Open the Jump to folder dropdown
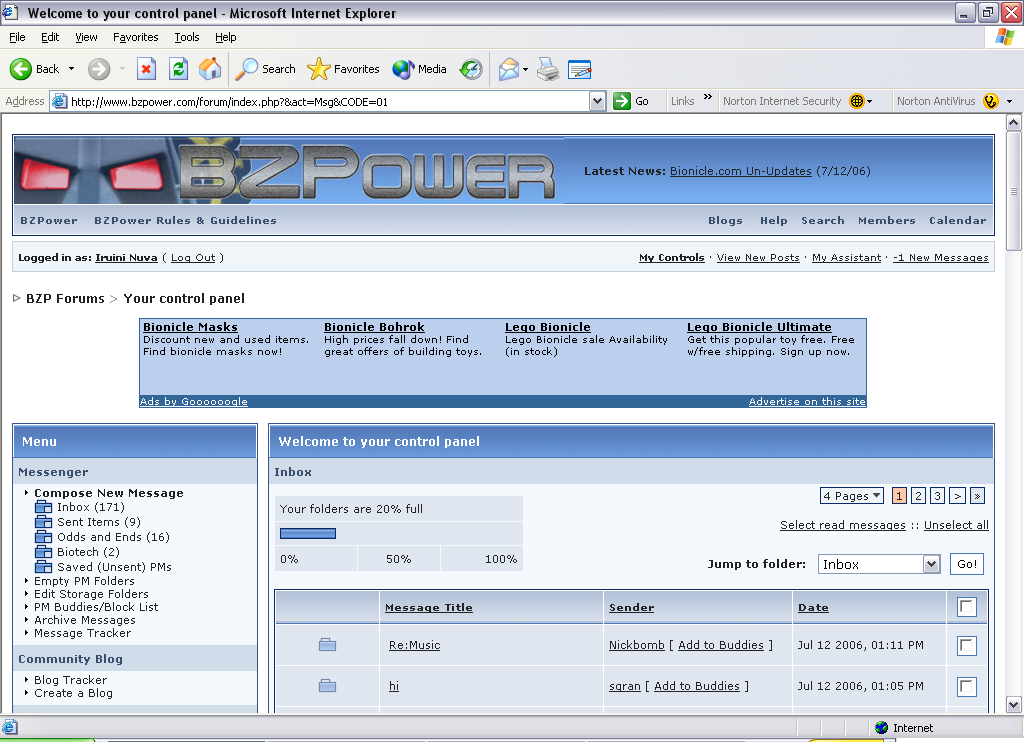Viewport: 1024px width, 742px height. pos(931,565)
